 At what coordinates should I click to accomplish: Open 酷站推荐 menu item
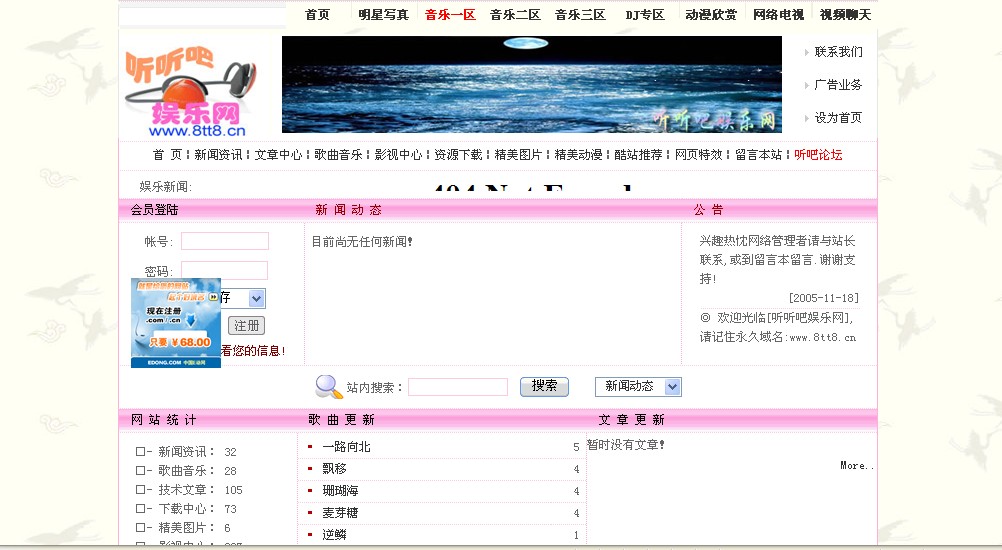(x=638, y=155)
